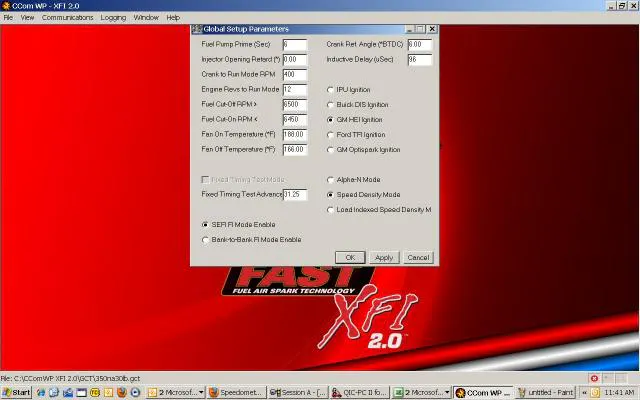
Task: Select Ford TFI Ignition
Action: (x=331, y=135)
